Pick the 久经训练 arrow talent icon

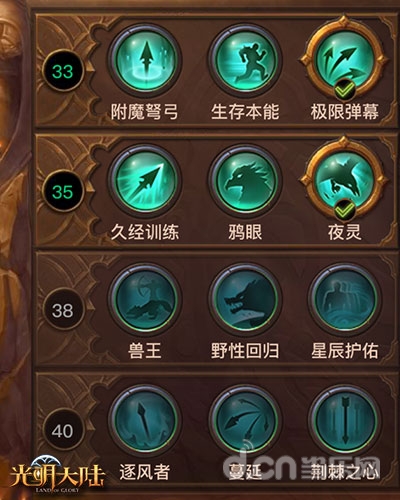click(x=145, y=181)
